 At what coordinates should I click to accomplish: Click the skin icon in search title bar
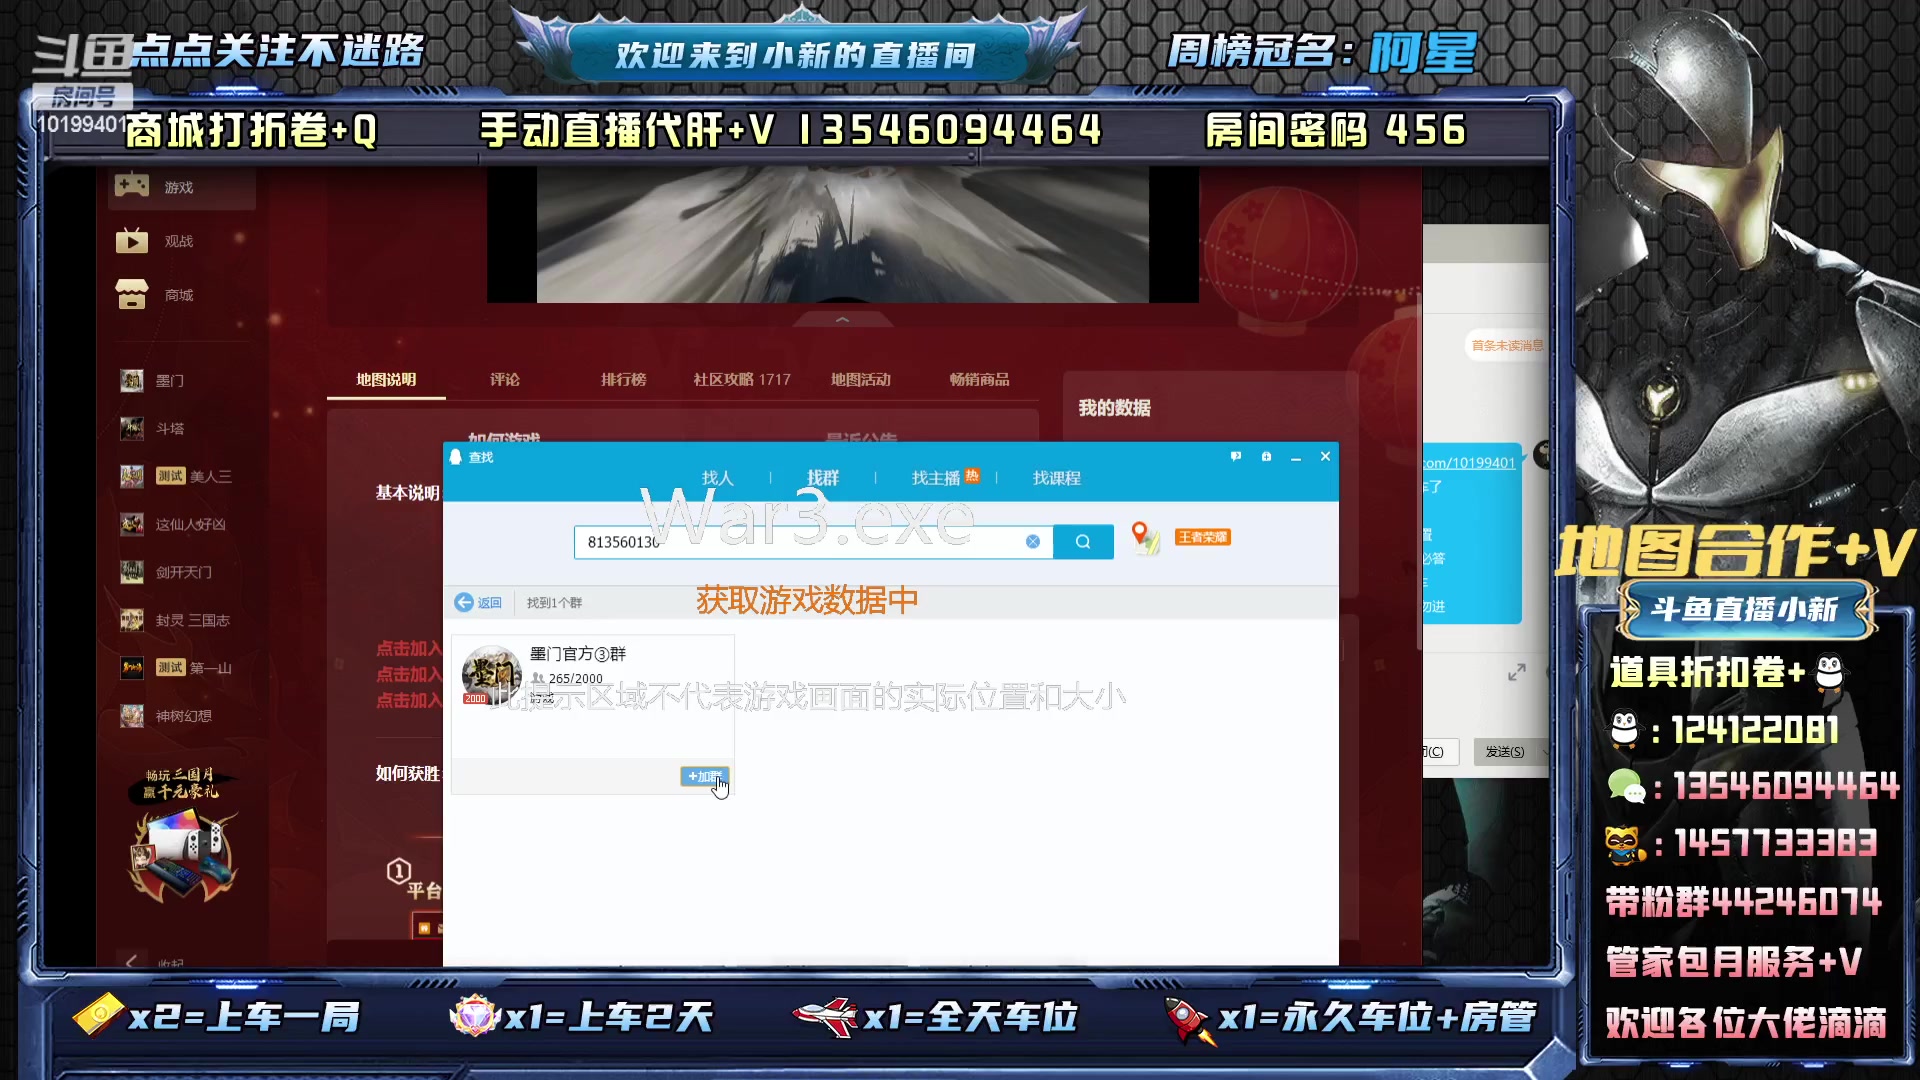pyautogui.click(x=1267, y=457)
